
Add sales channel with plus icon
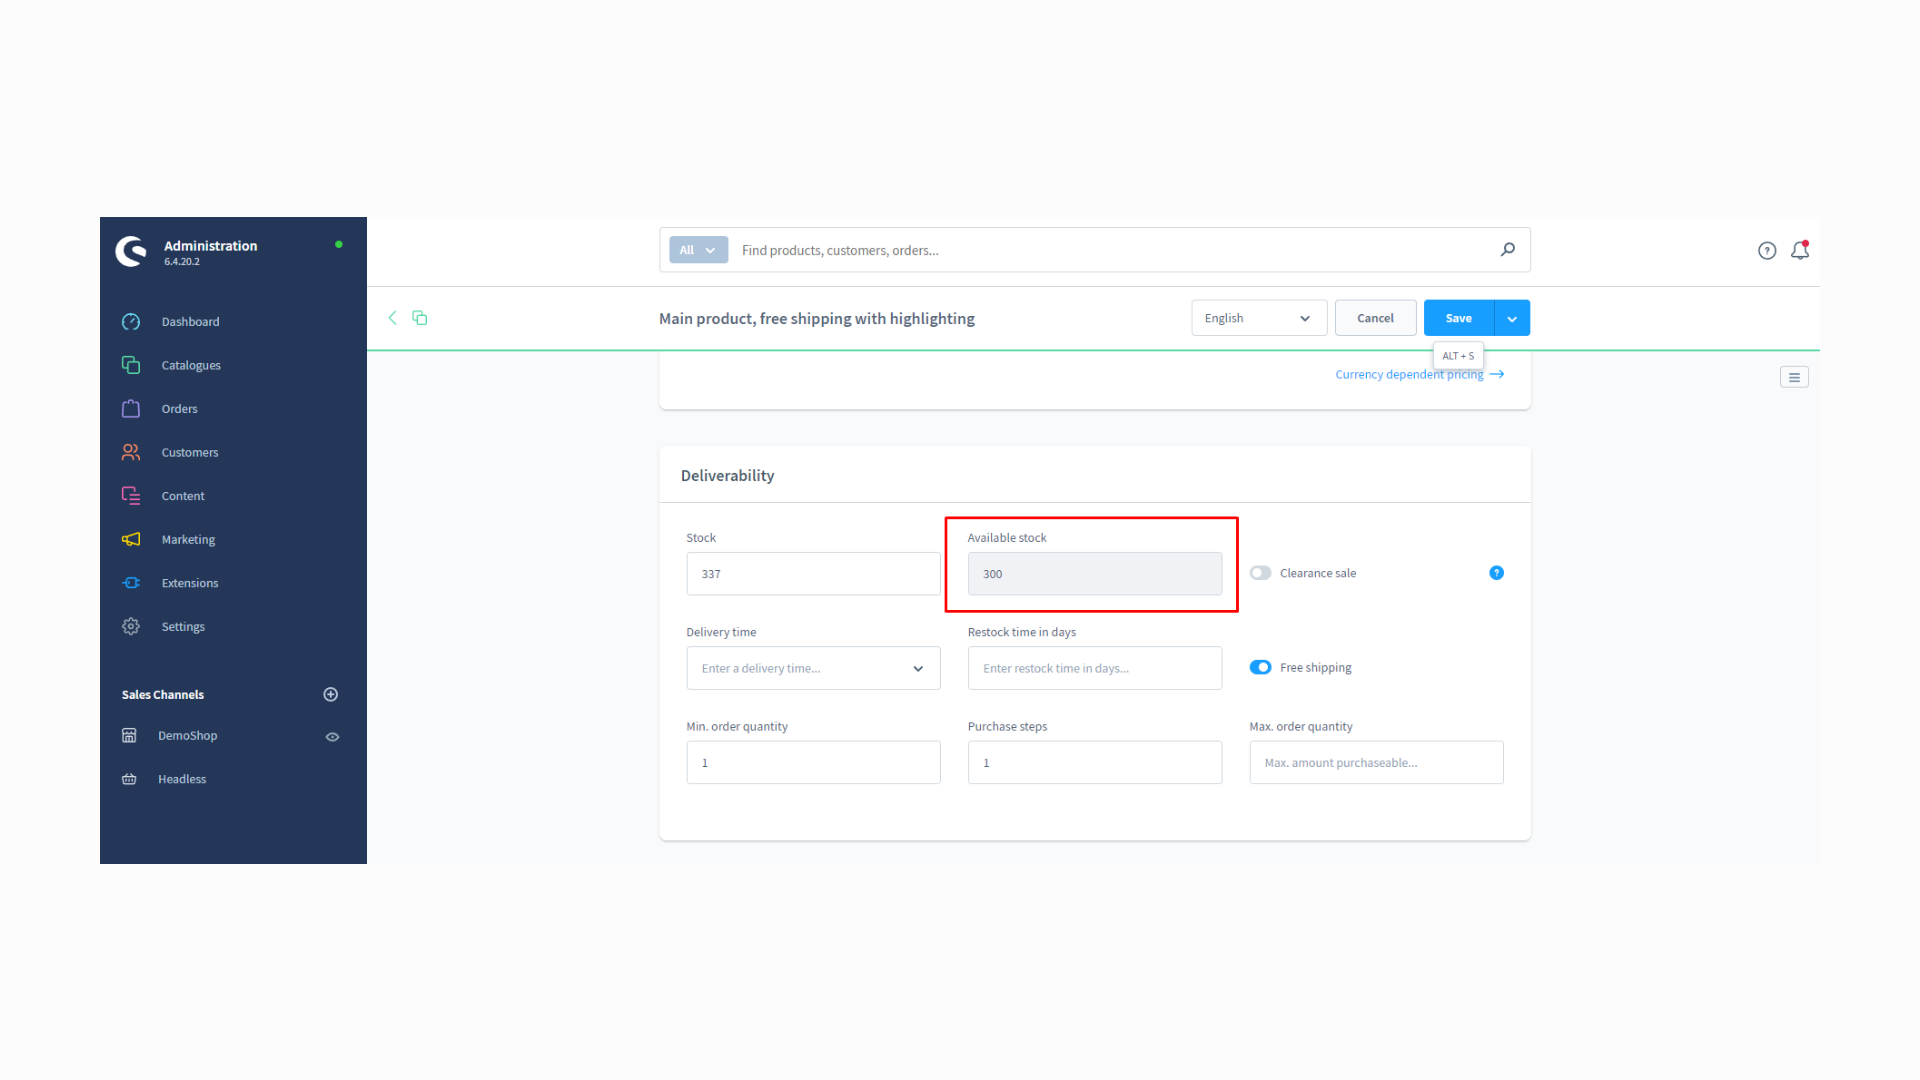[331, 695]
